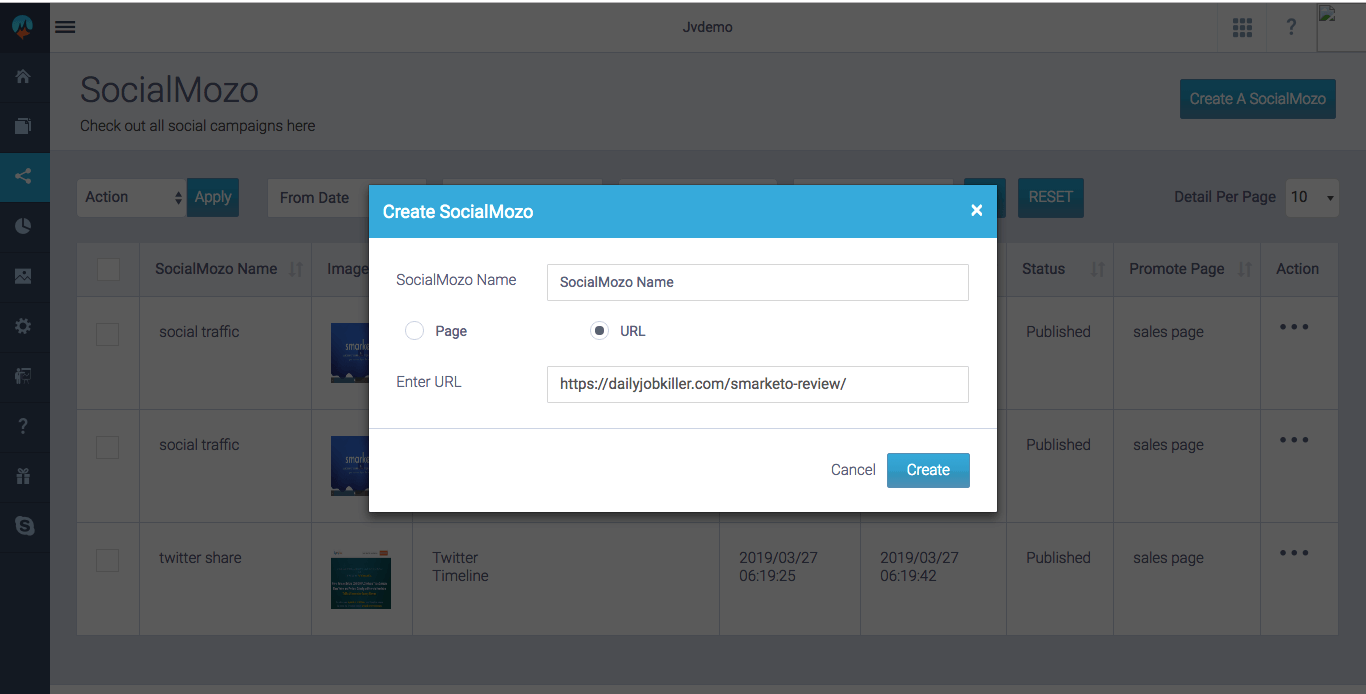Click the "twitter share" name cell
Viewport: 1366px width, 694px height.
200,558
